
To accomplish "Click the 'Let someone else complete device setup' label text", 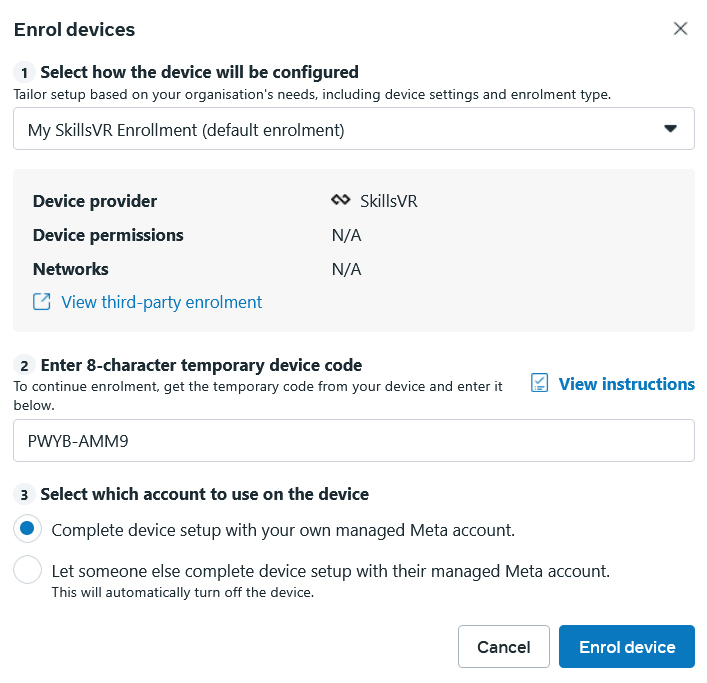I will pos(331,571).
